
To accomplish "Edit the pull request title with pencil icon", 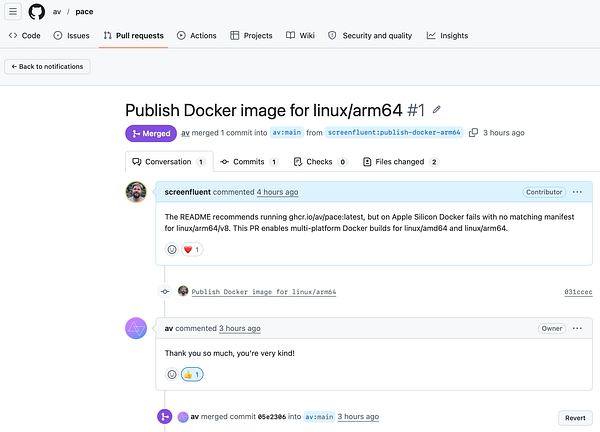I will coord(437,110).
